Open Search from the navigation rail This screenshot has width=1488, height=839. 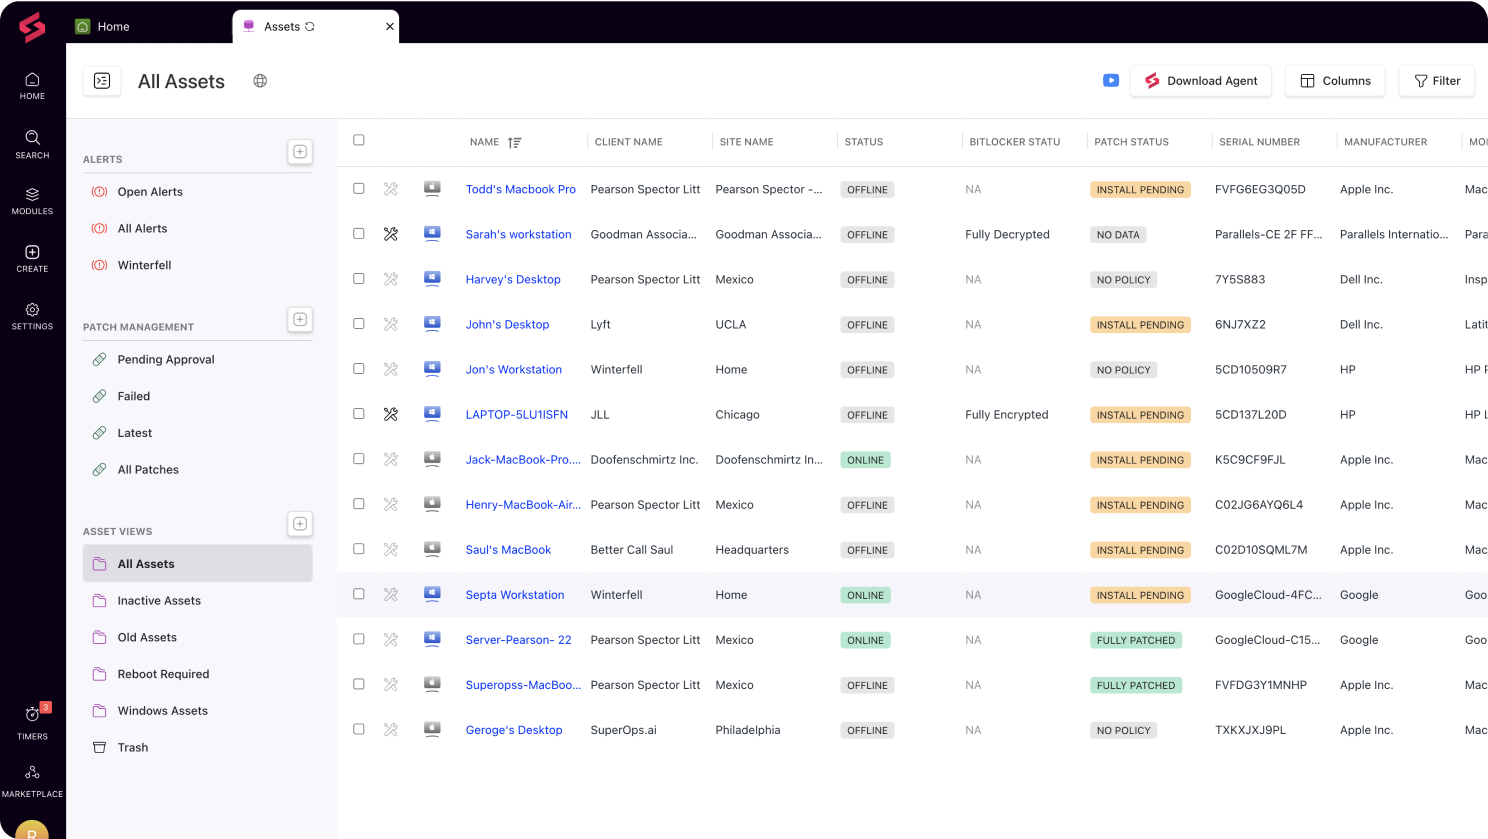(32, 144)
